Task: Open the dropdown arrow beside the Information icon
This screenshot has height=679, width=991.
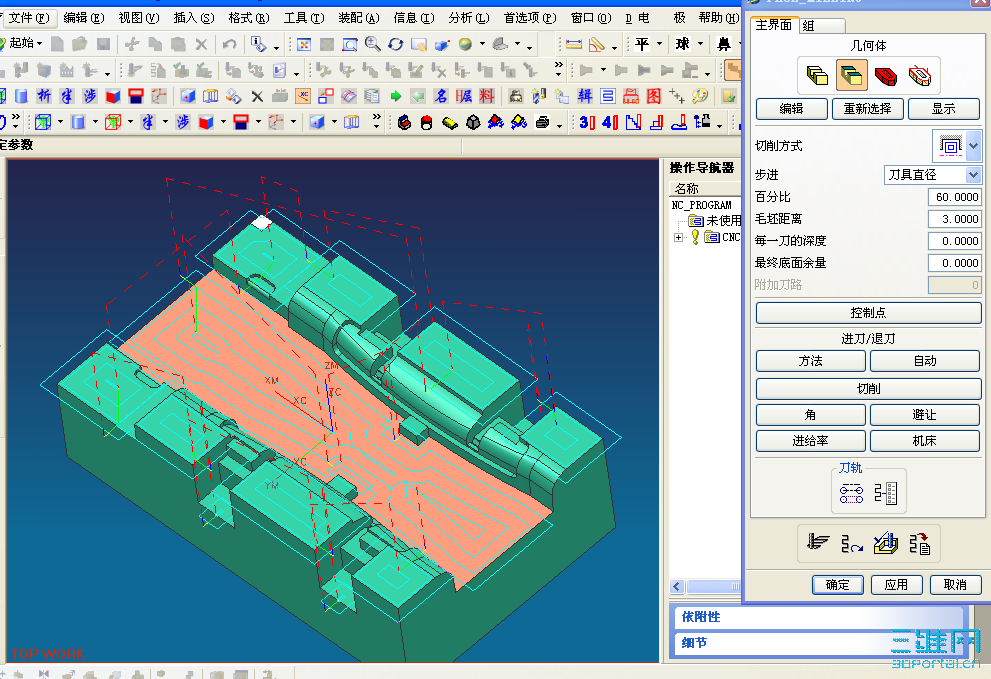Action: point(276,47)
